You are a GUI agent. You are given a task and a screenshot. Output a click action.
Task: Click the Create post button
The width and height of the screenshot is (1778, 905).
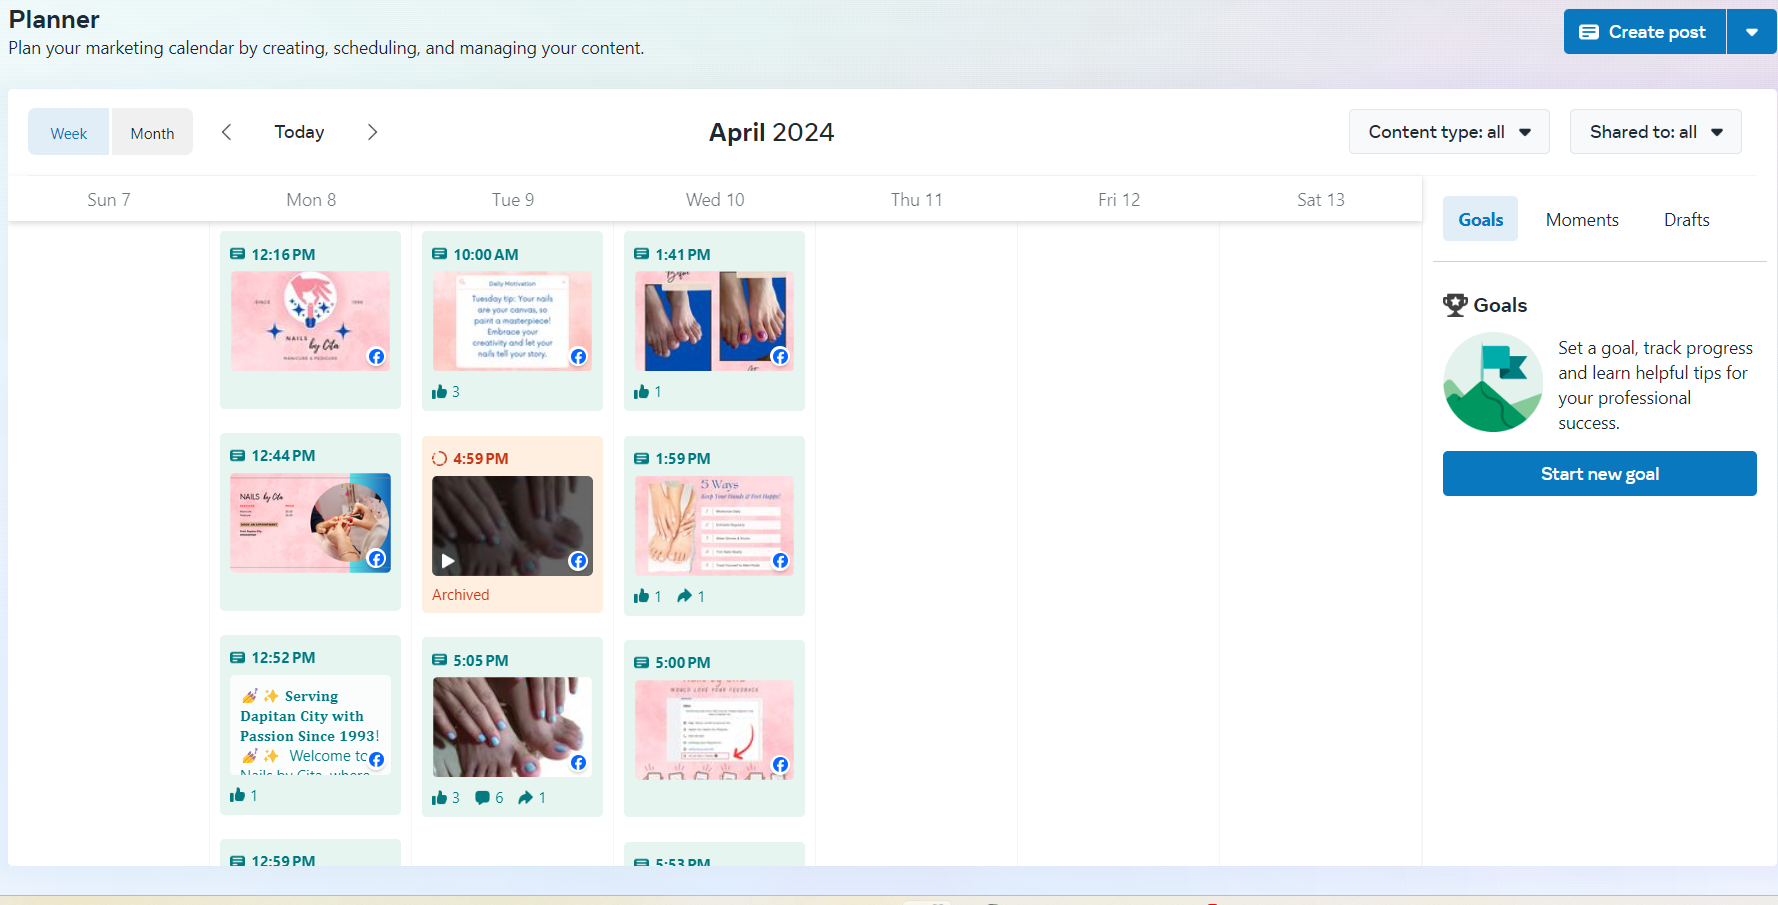(x=1645, y=32)
